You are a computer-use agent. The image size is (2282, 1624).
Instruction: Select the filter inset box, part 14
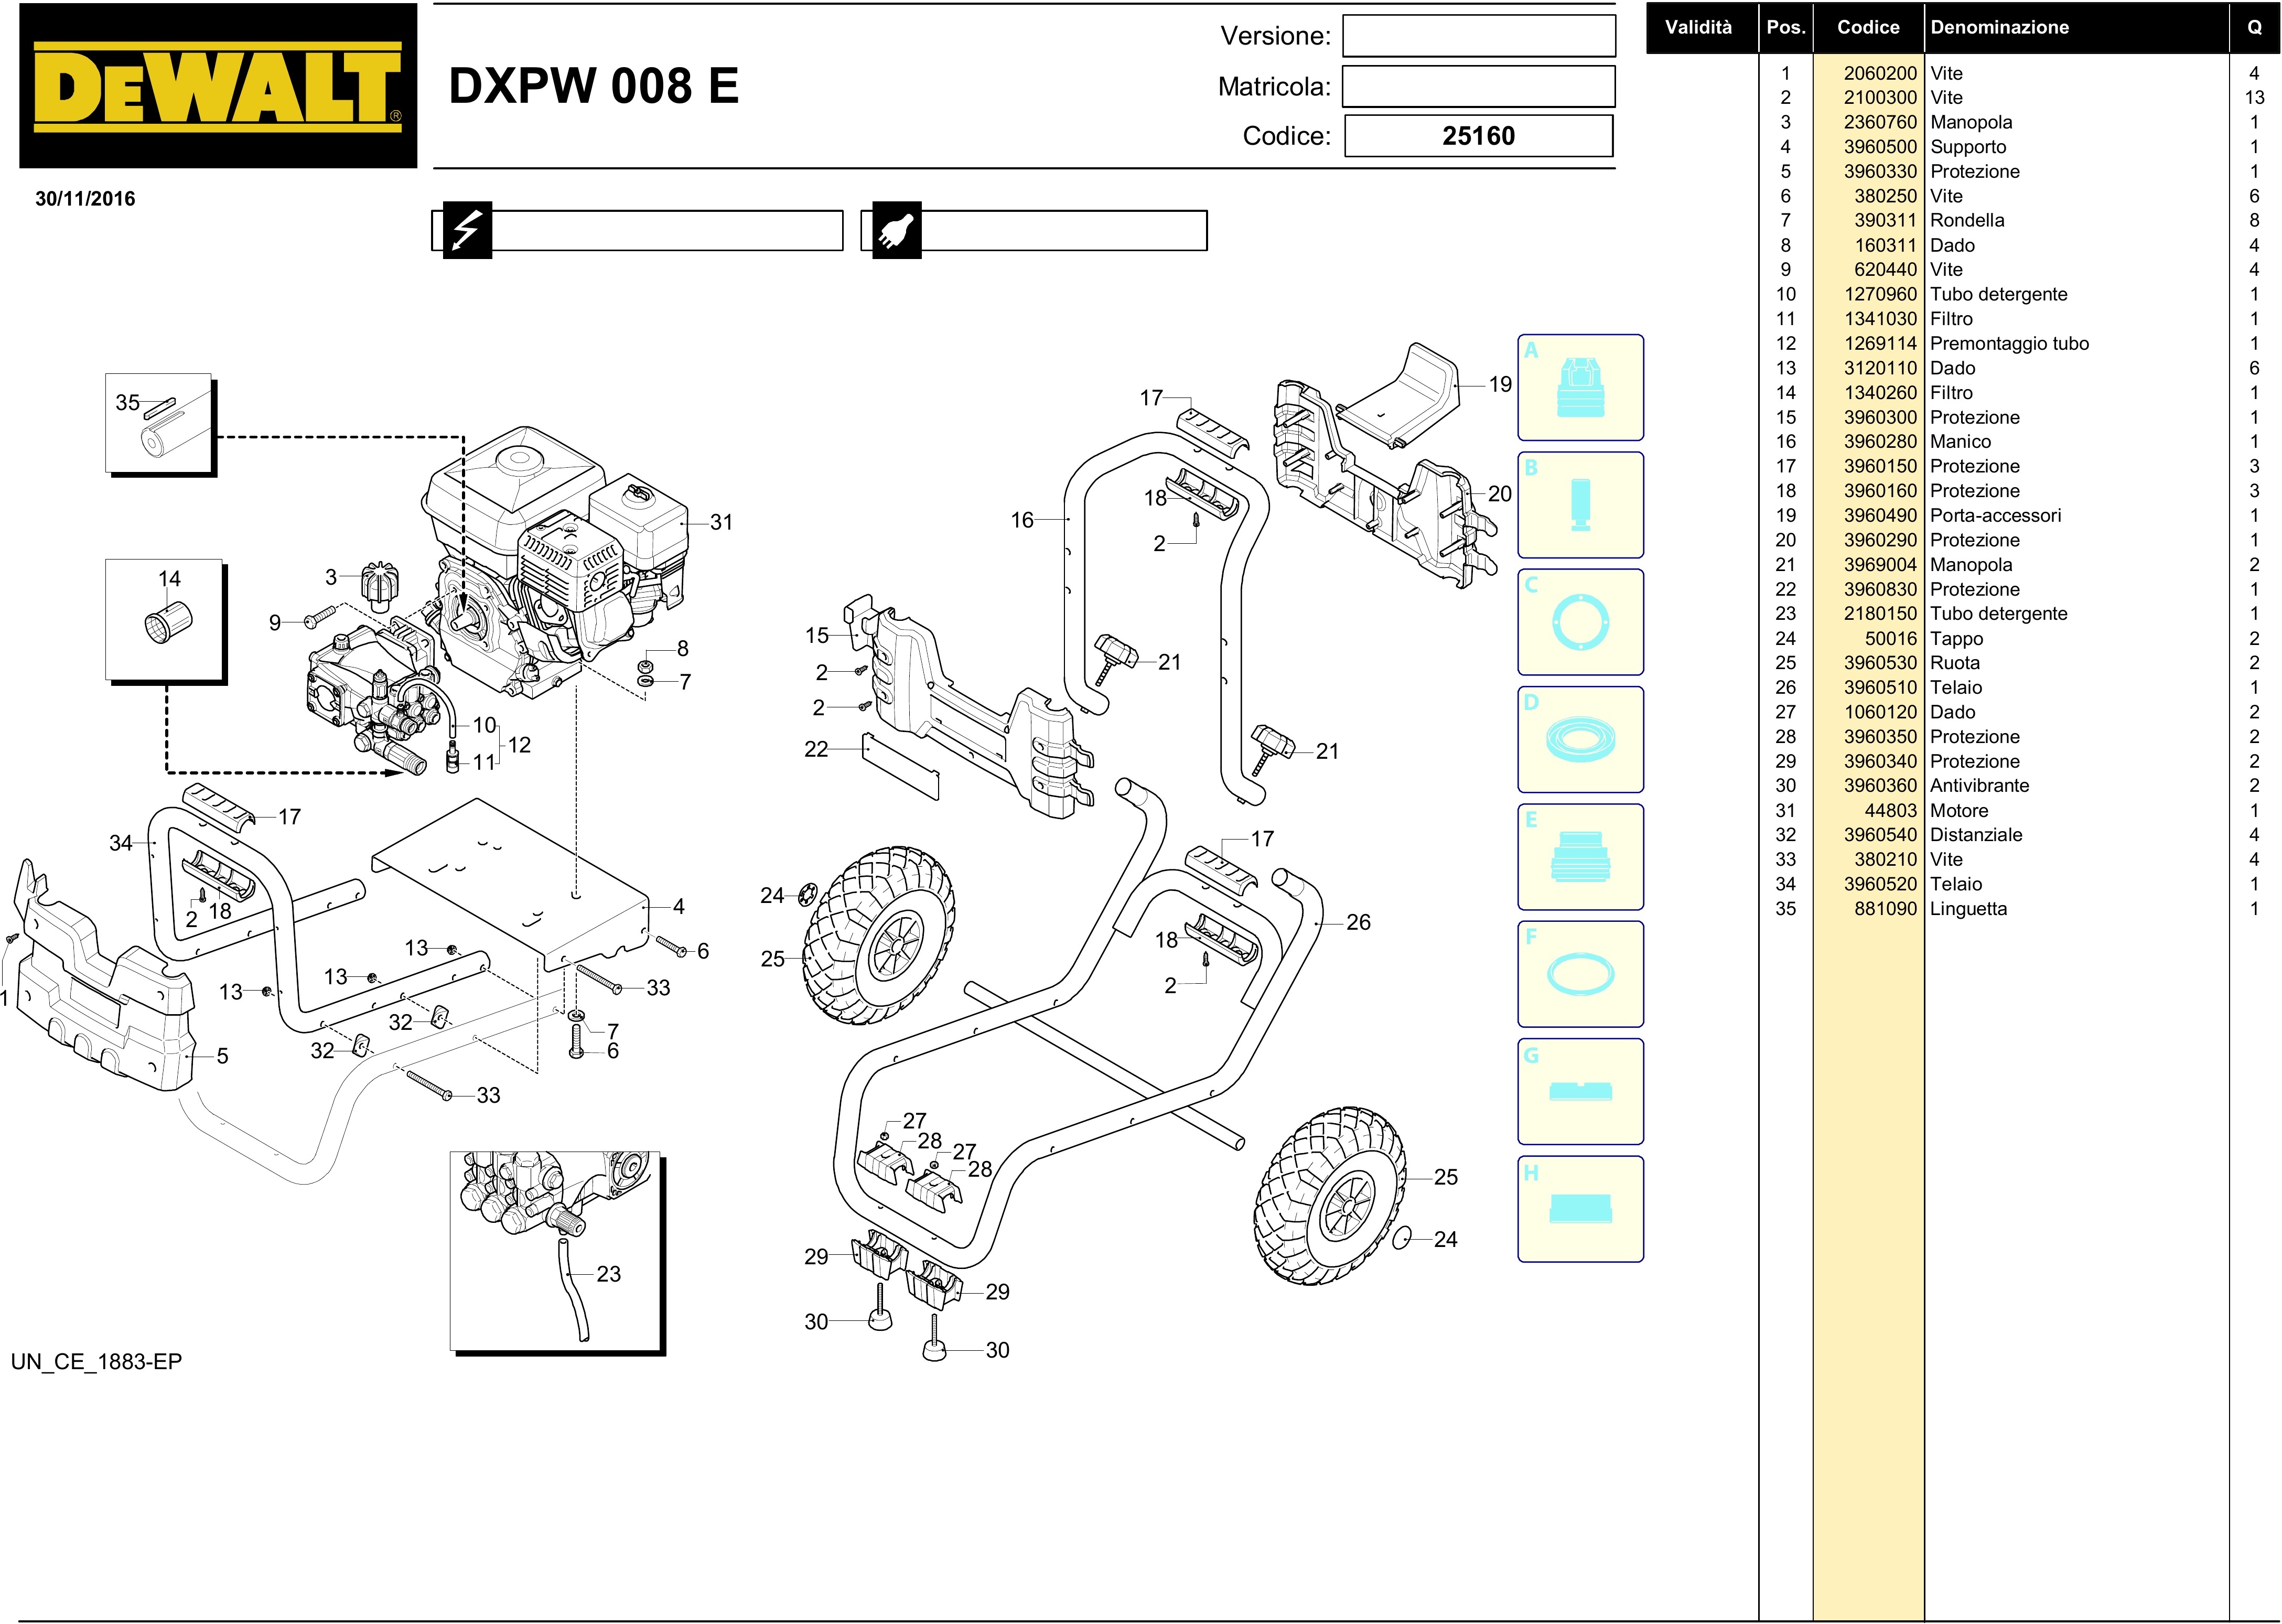pyautogui.click(x=165, y=621)
